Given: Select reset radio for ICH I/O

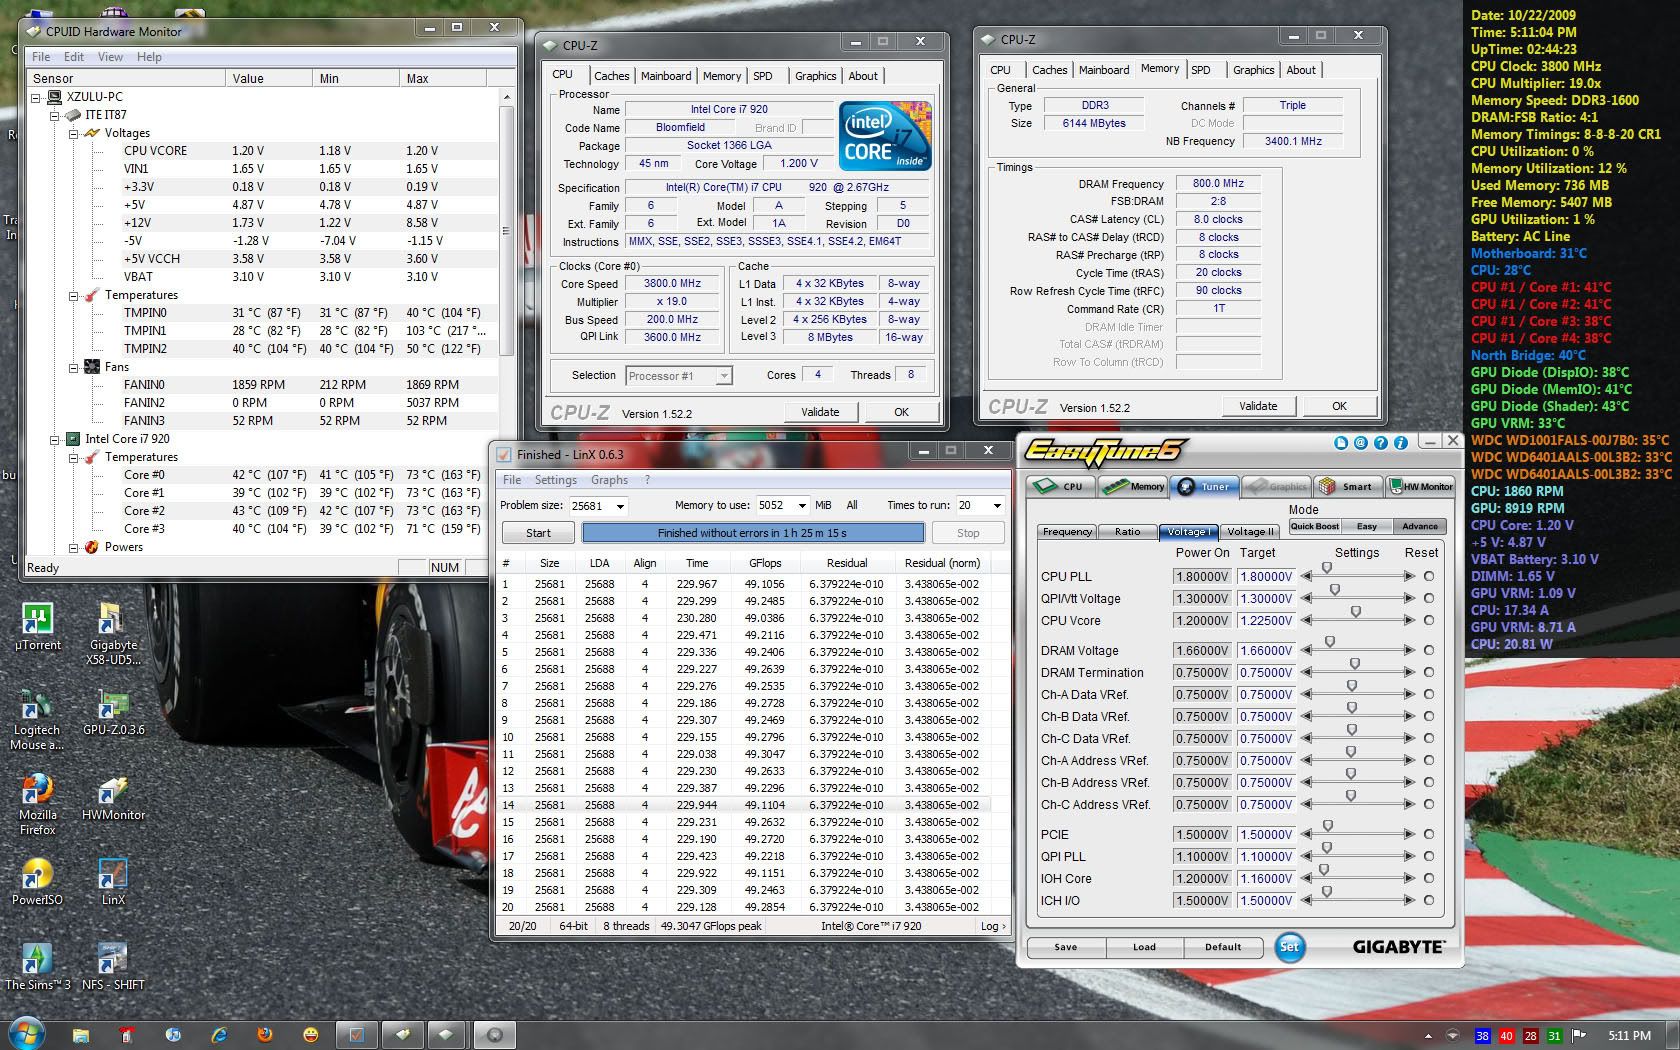Looking at the screenshot, I should coord(1429,900).
